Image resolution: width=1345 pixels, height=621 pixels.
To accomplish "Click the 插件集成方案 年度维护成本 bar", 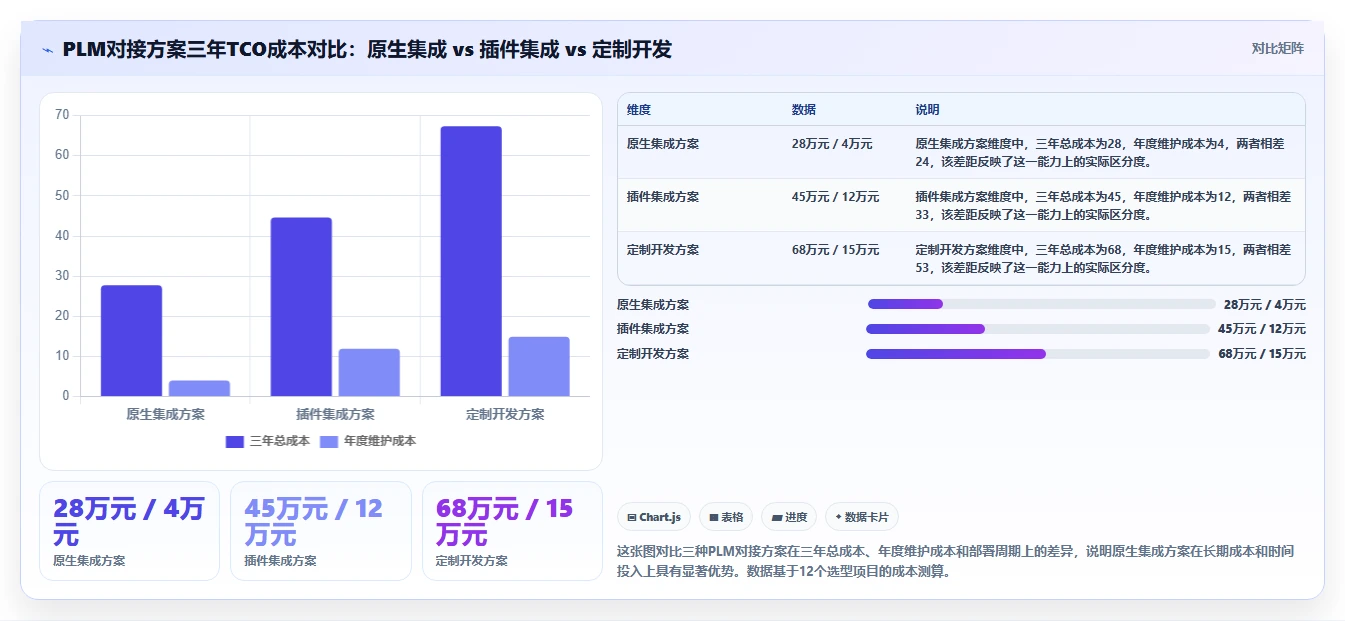I will click(369, 372).
